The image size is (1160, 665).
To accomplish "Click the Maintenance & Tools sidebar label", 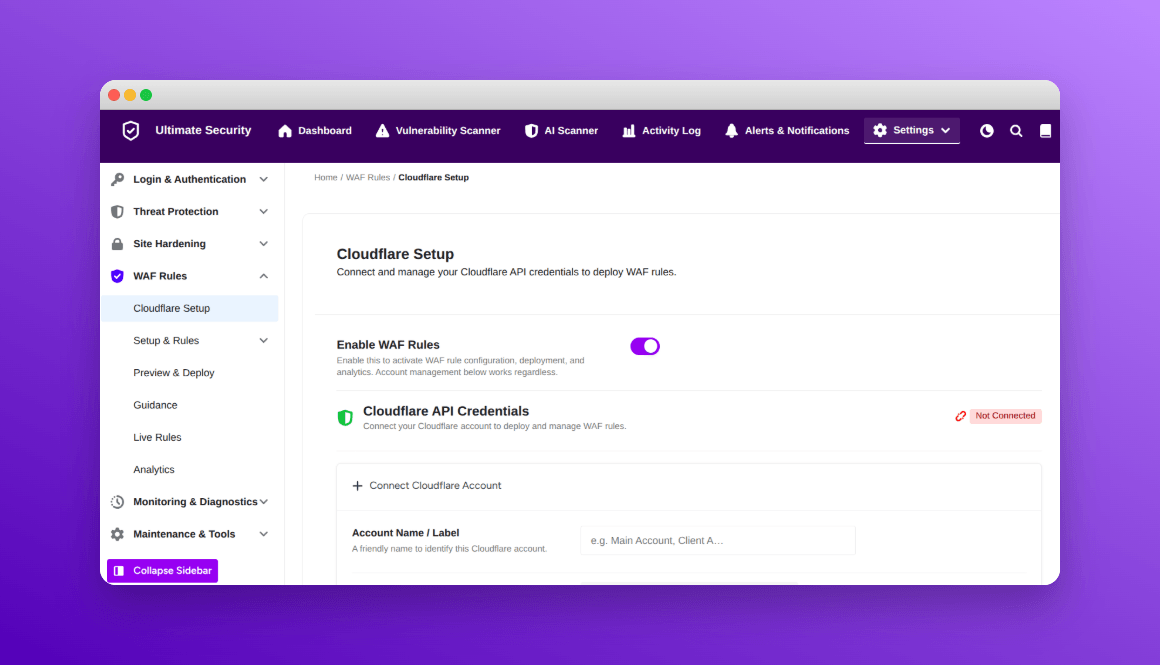I will (184, 534).
